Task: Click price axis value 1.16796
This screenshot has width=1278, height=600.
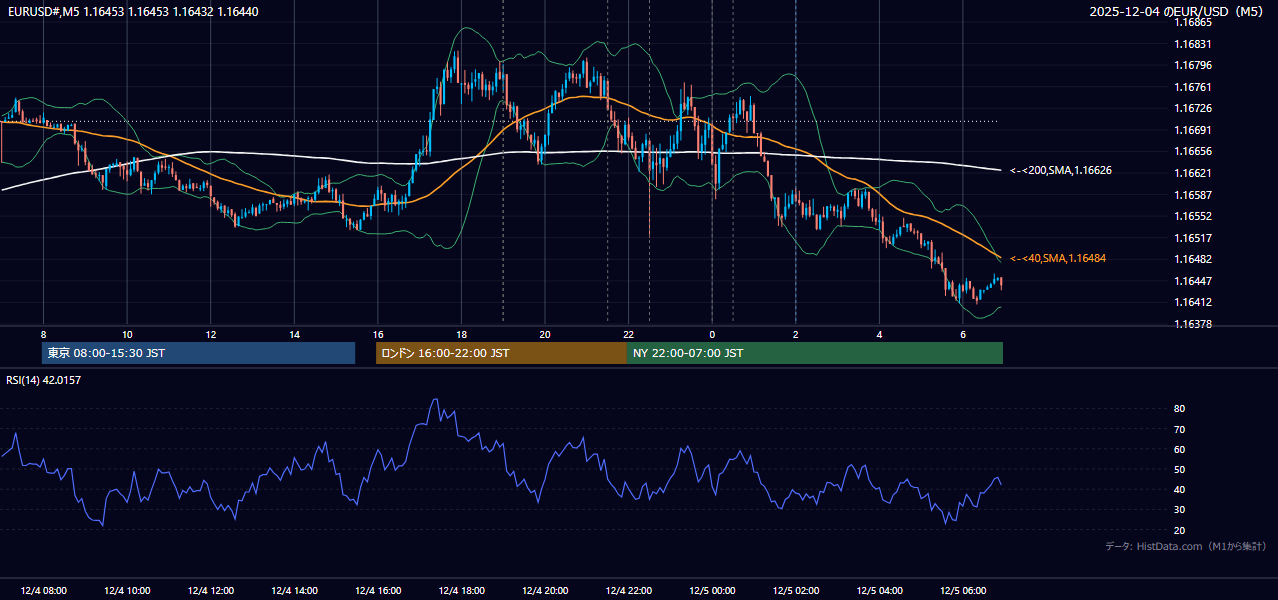Action: tap(1194, 65)
